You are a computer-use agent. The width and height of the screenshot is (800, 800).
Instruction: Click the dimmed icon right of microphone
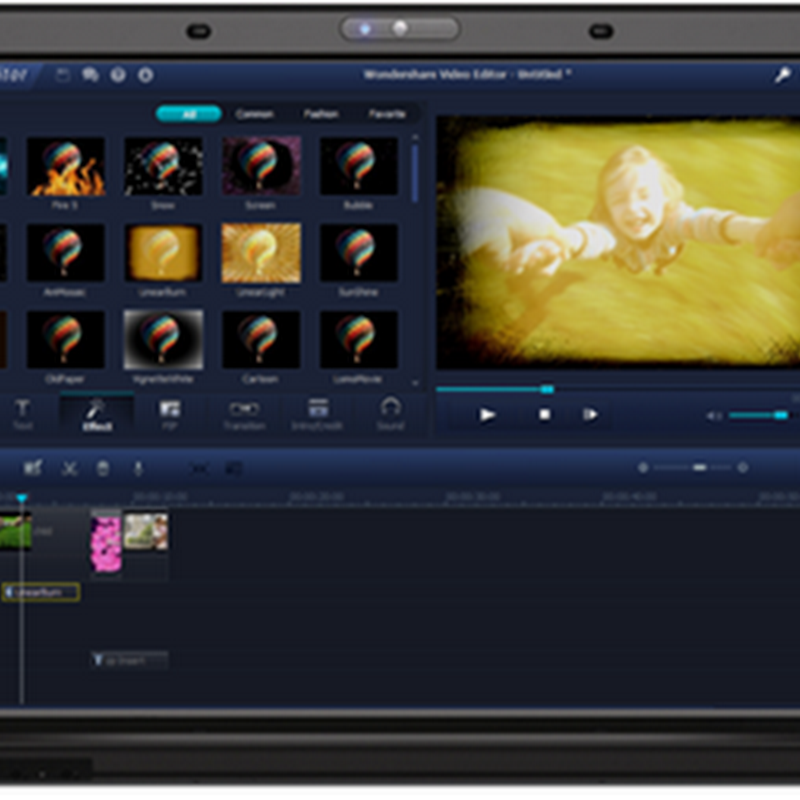[199, 468]
